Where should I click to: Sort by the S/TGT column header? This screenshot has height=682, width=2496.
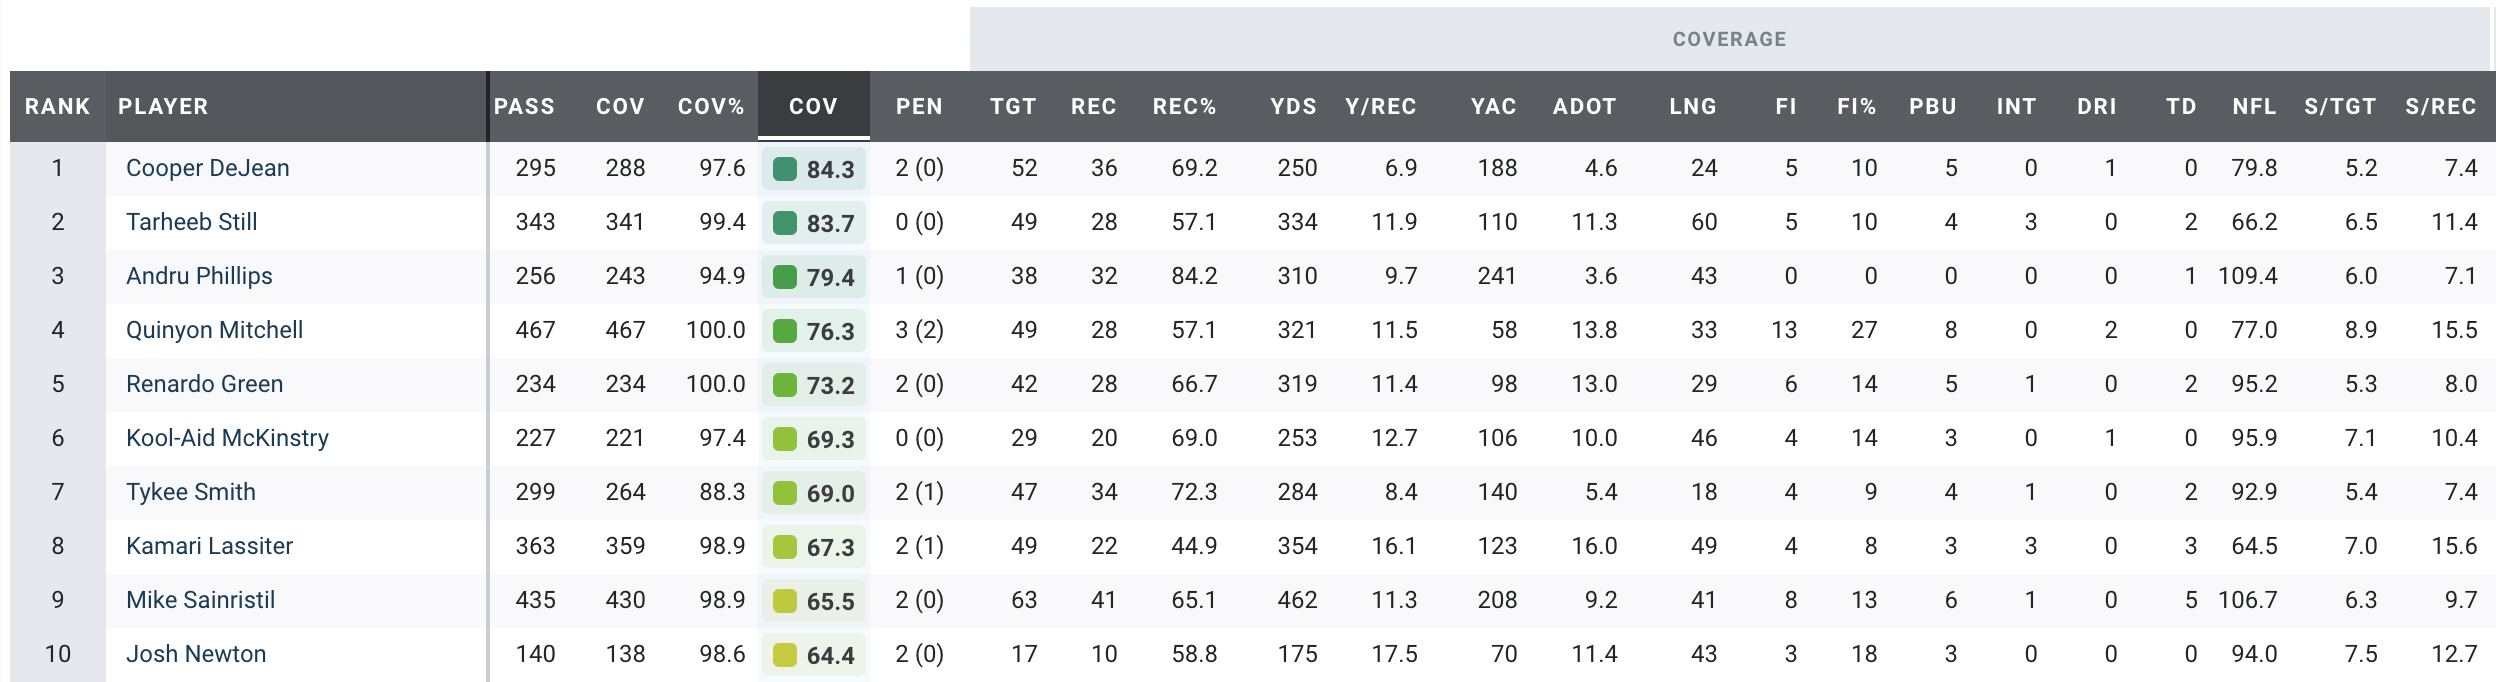pos(2339,106)
